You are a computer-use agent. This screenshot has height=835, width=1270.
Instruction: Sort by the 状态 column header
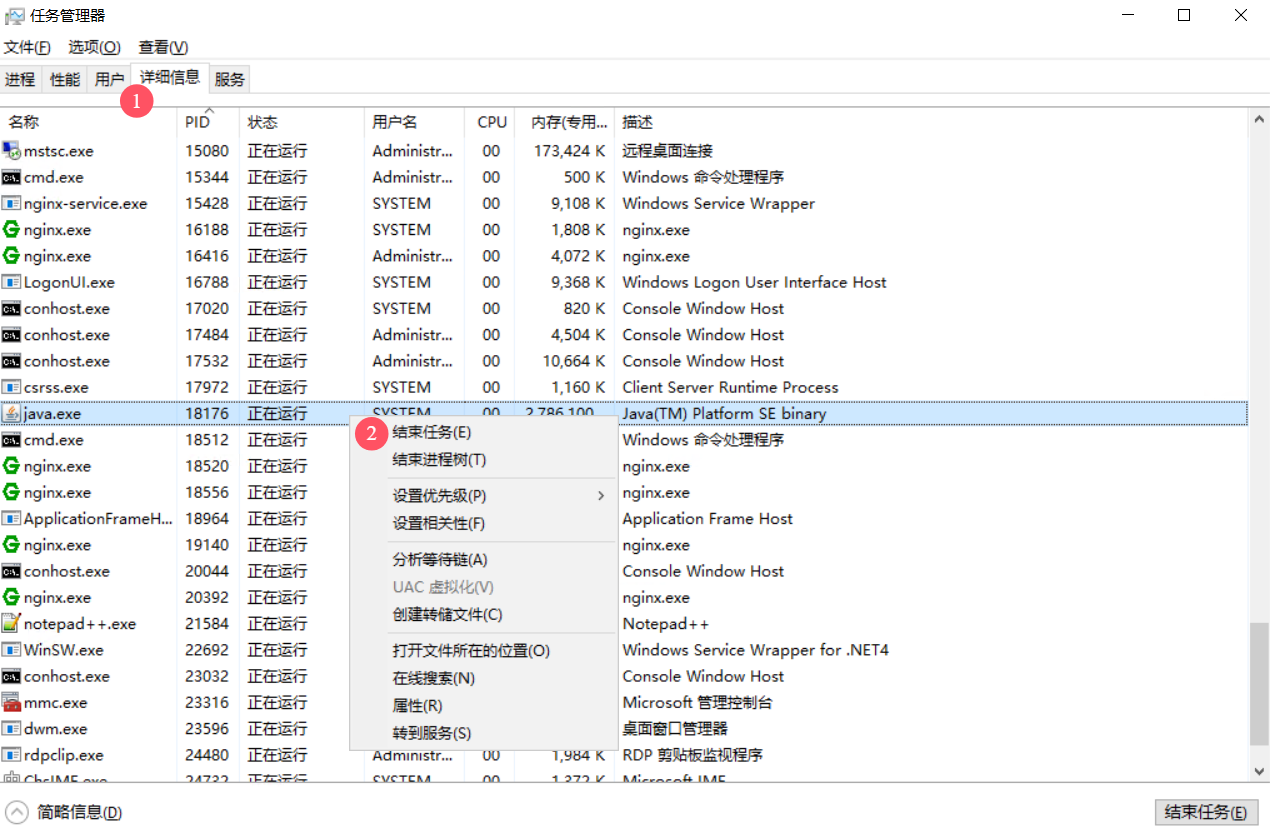(302, 122)
